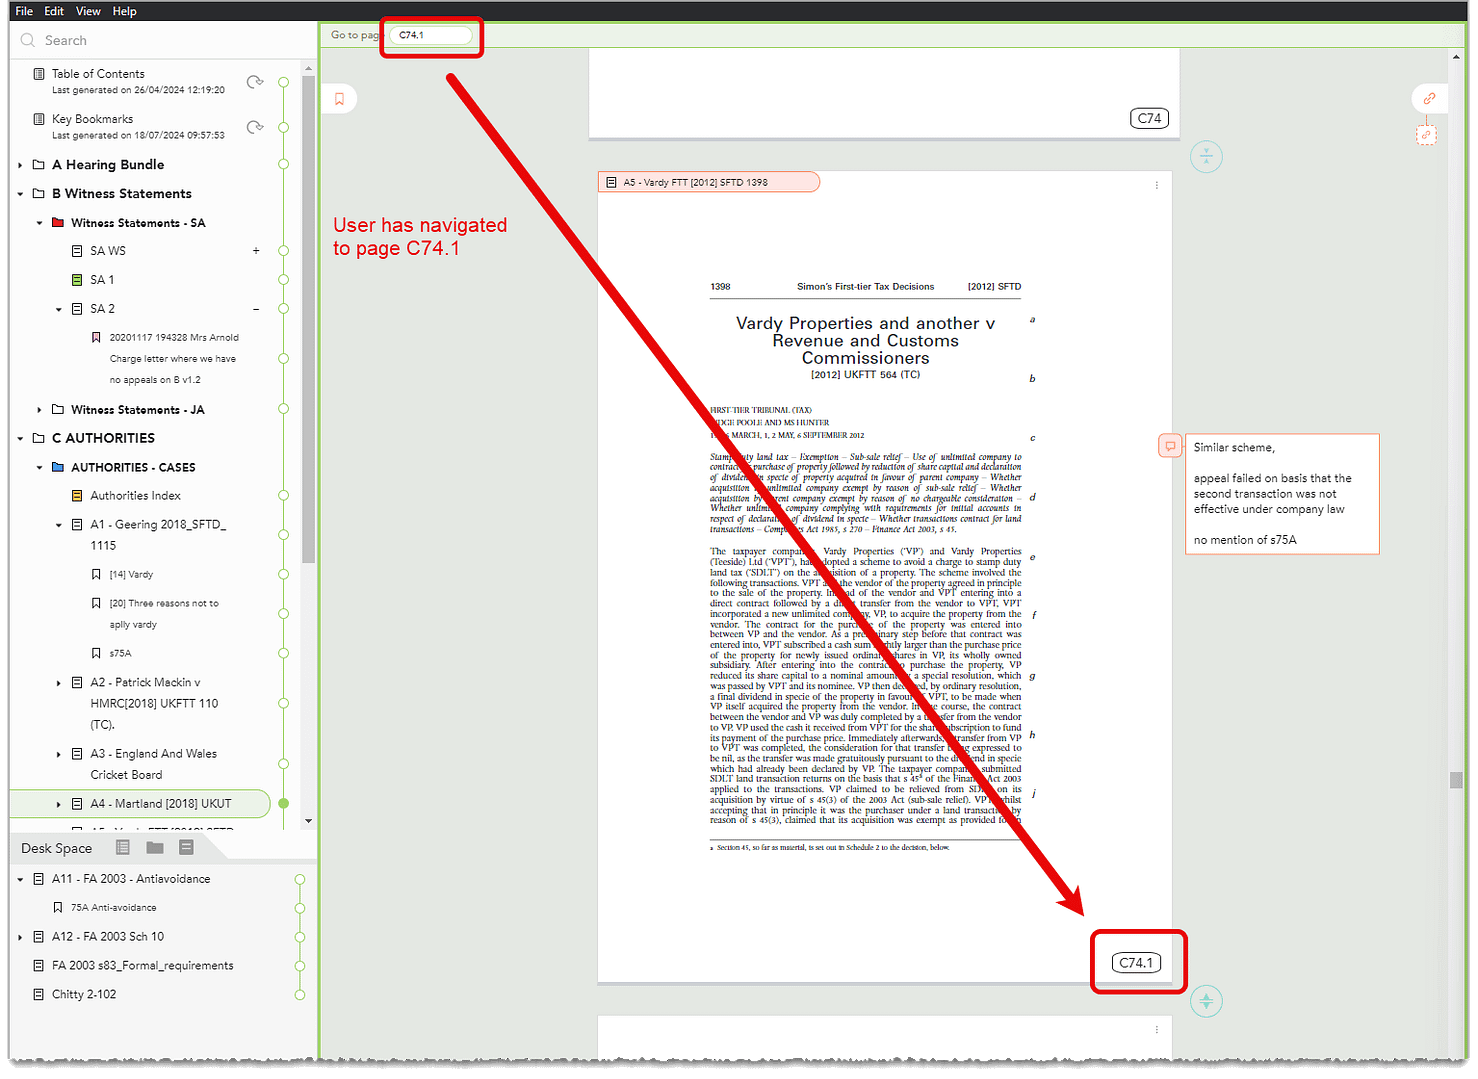Open the Key Bookmarks document
The image size is (1478, 1079).
click(x=92, y=119)
